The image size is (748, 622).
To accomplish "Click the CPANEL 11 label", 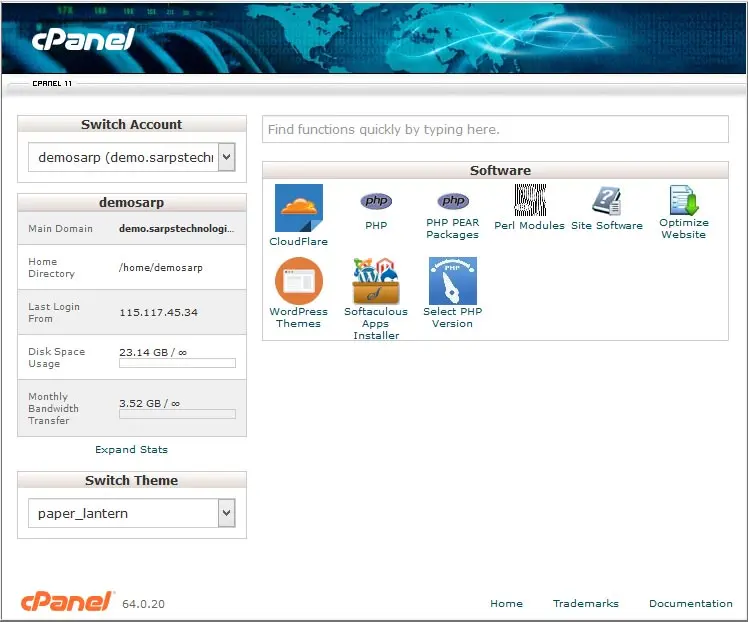I will click(52, 83).
